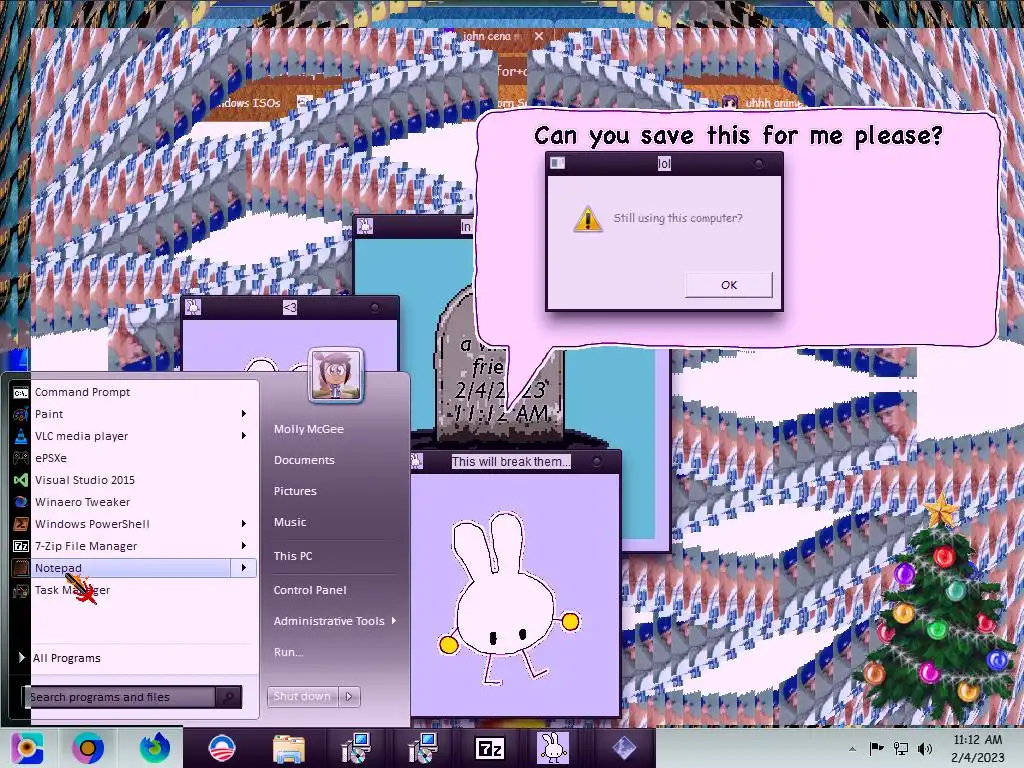The image size is (1024, 768).
Task: Launch Paint from the Start menu
Action: [49, 414]
